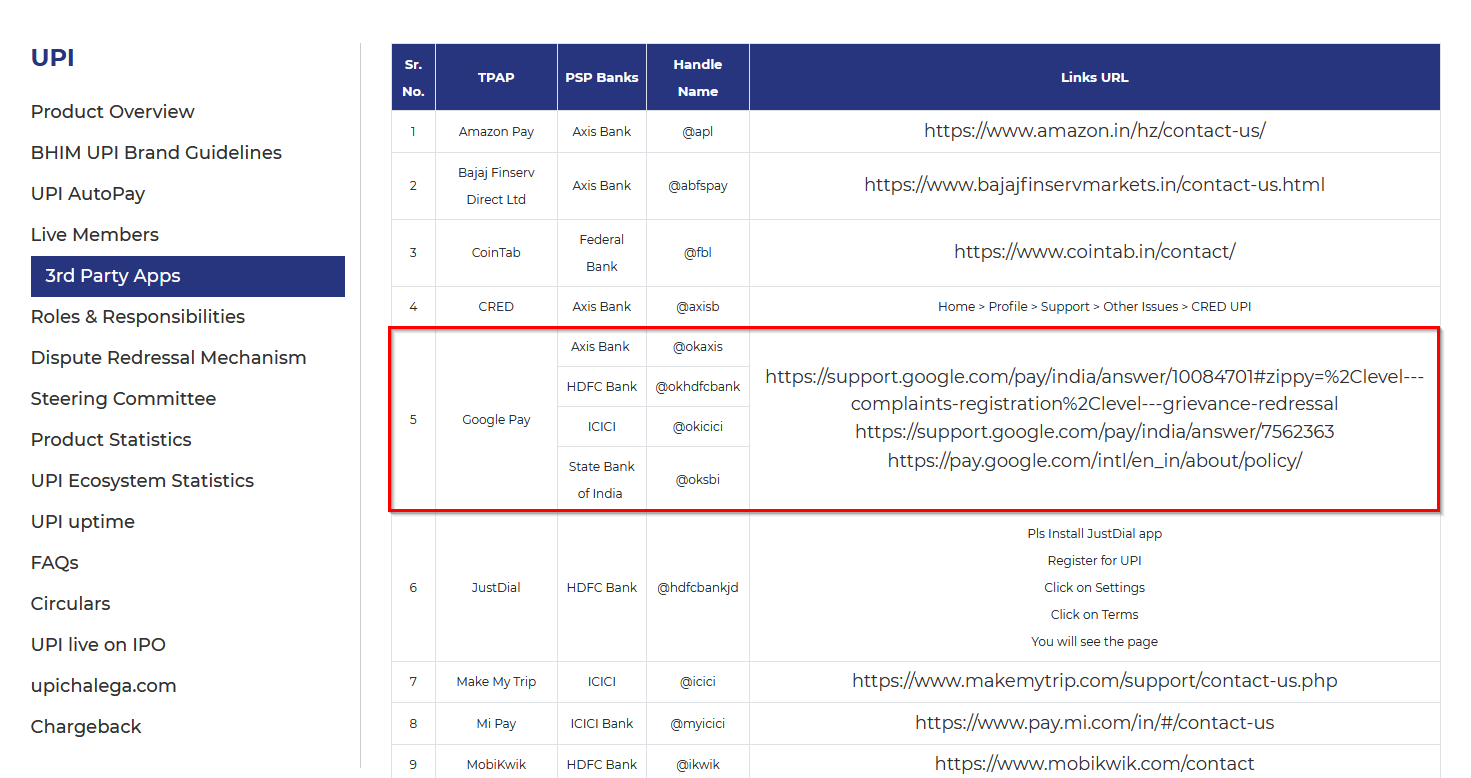Image resolution: width=1471 pixels, height=778 pixels.
Task: Select the Bajaj Finserv Direct Ltd cell
Action: 496,186
